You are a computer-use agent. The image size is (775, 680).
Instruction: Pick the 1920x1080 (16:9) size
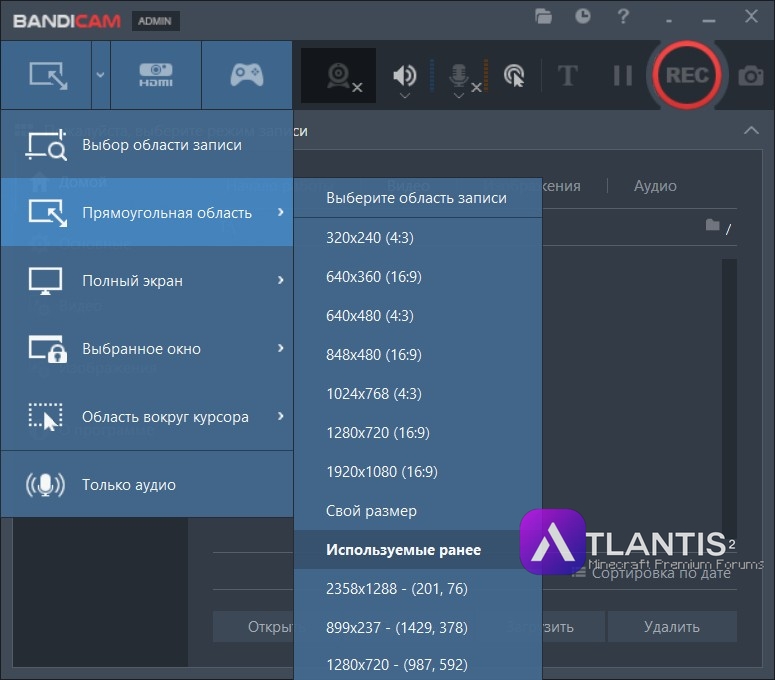click(x=418, y=472)
